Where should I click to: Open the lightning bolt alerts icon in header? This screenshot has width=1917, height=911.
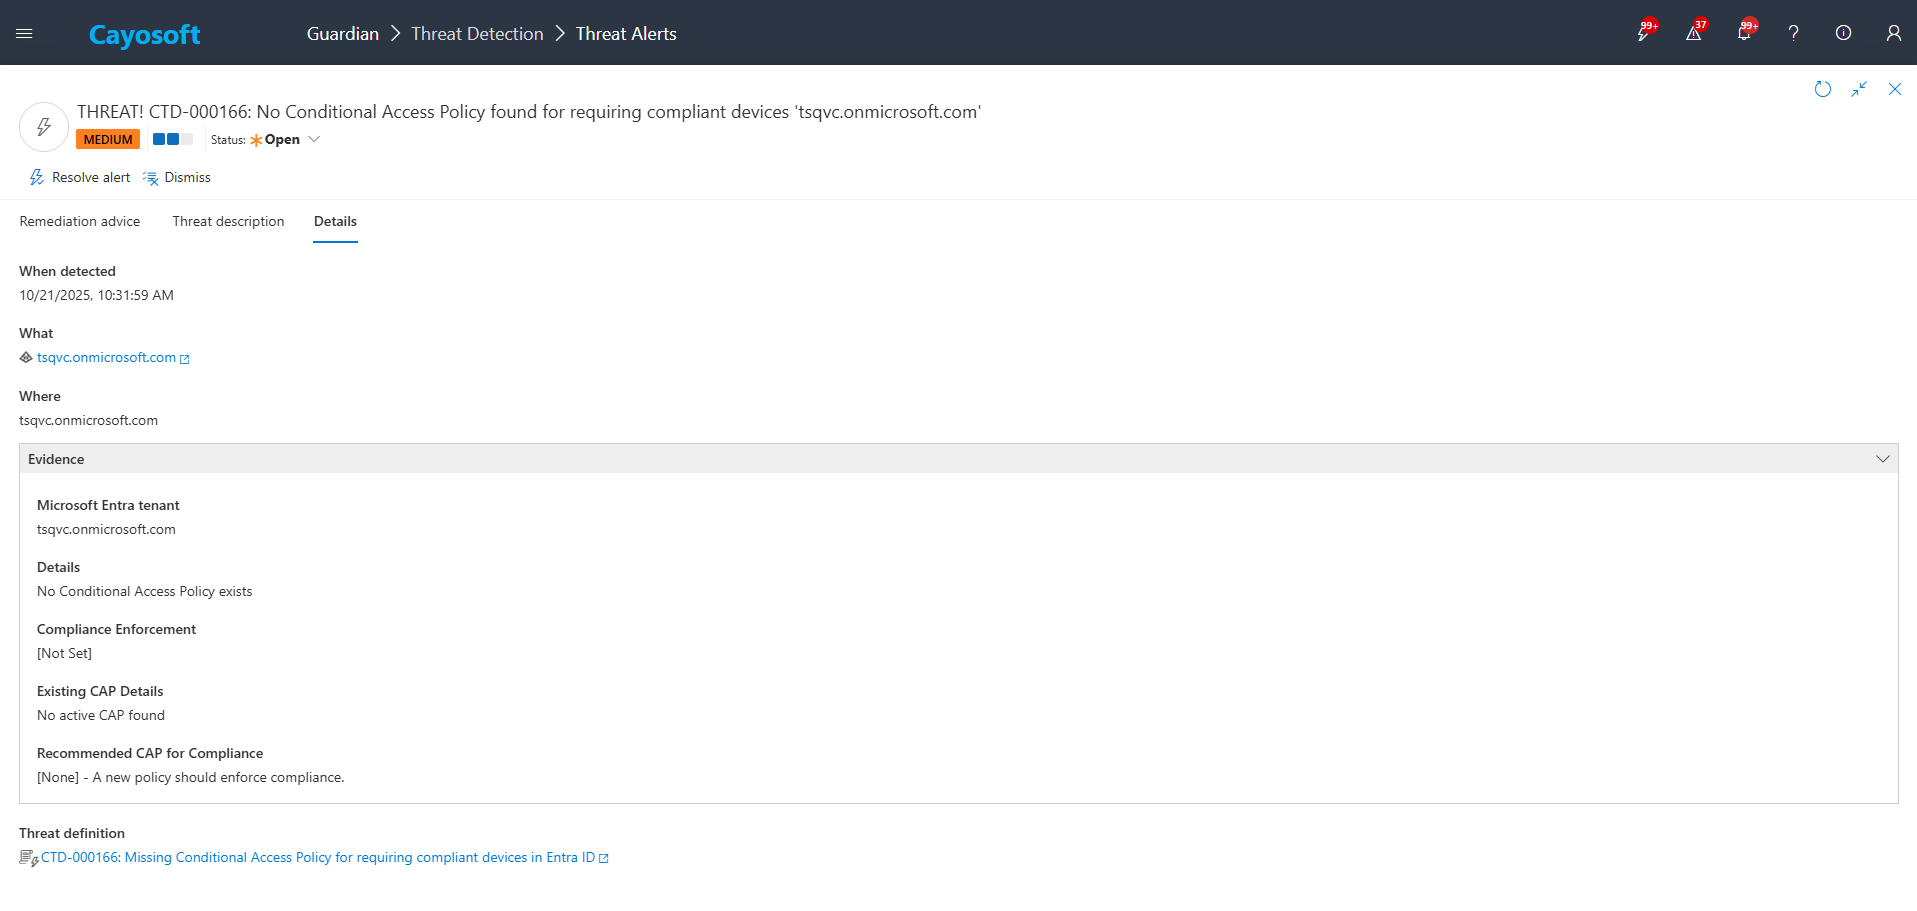tap(1643, 33)
